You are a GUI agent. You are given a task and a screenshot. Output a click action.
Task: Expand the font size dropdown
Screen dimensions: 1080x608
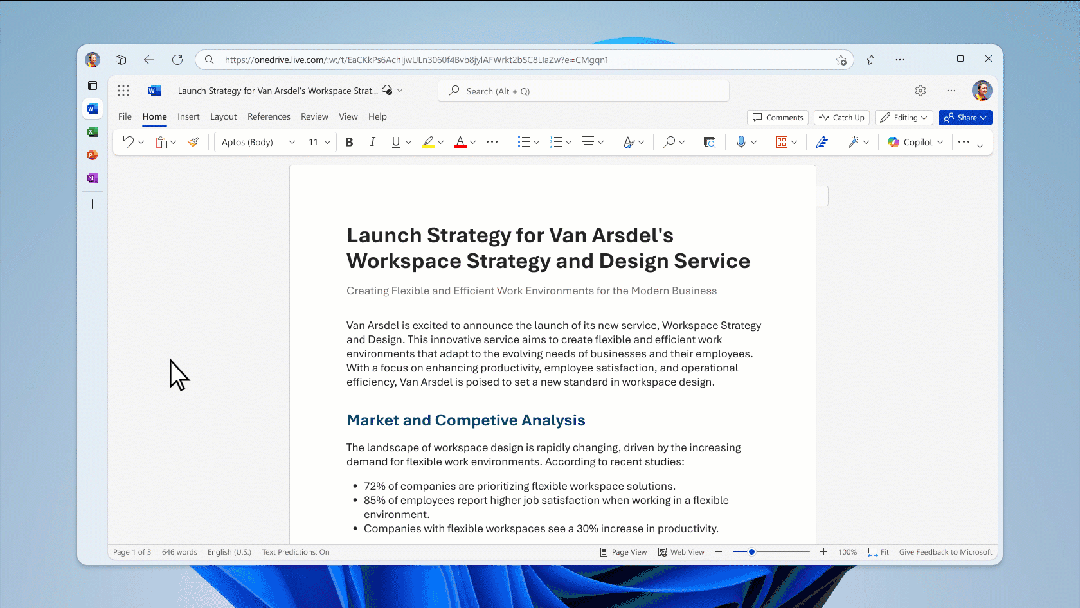[318, 142]
